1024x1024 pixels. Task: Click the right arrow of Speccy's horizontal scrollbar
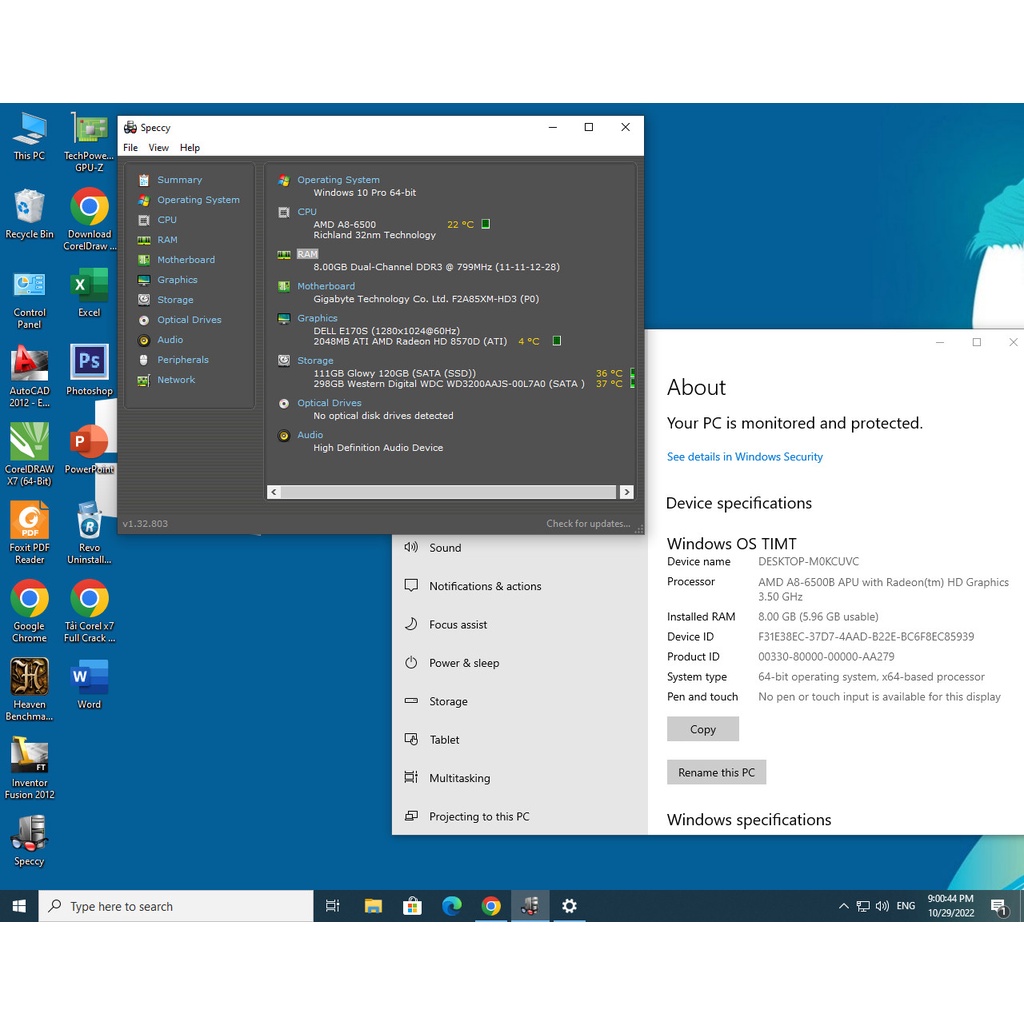pyautogui.click(x=626, y=492)
